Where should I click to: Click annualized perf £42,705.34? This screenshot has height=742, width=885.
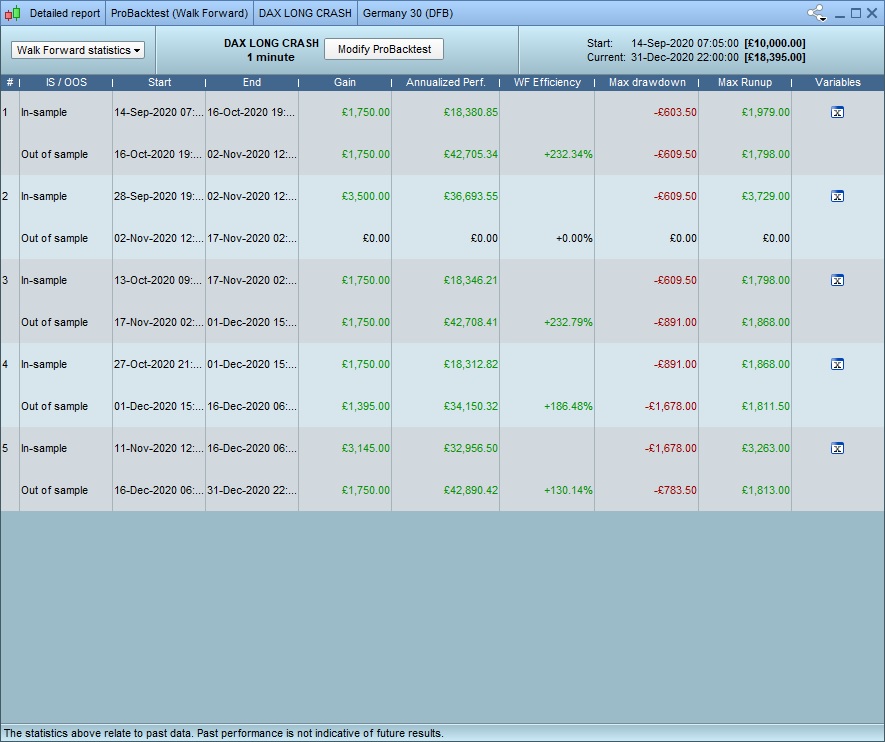471,154
